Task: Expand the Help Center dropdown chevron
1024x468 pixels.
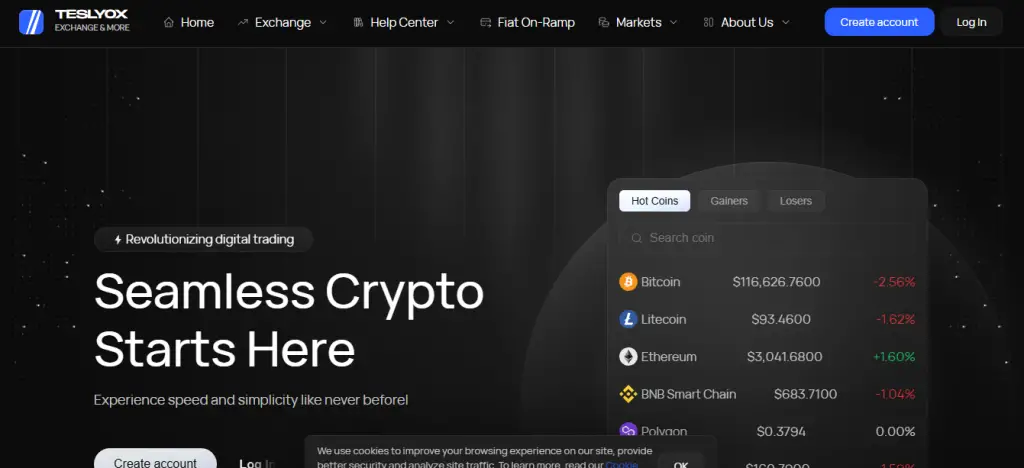Action: click(x=450, y=22)
